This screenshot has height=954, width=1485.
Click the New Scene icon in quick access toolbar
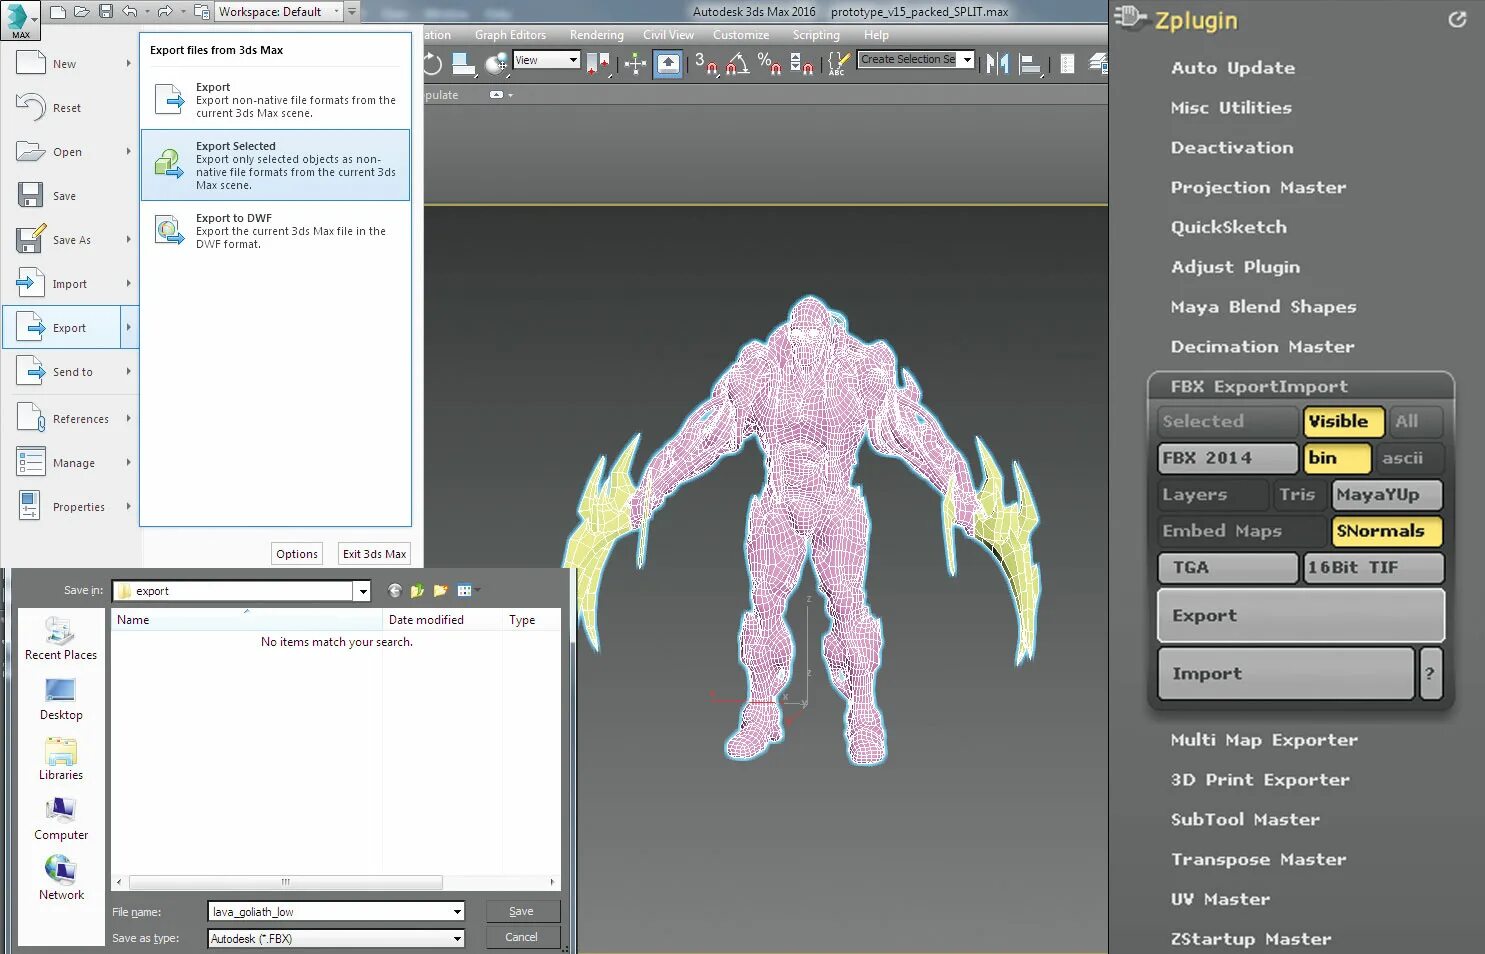58,12
